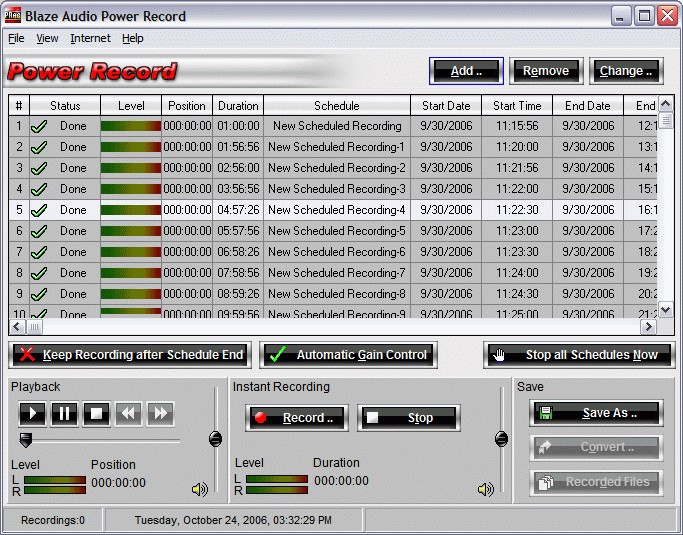This screenshot has height=535, width=683.
Task: Maximize the Power Record window
Action: point(645,16)
